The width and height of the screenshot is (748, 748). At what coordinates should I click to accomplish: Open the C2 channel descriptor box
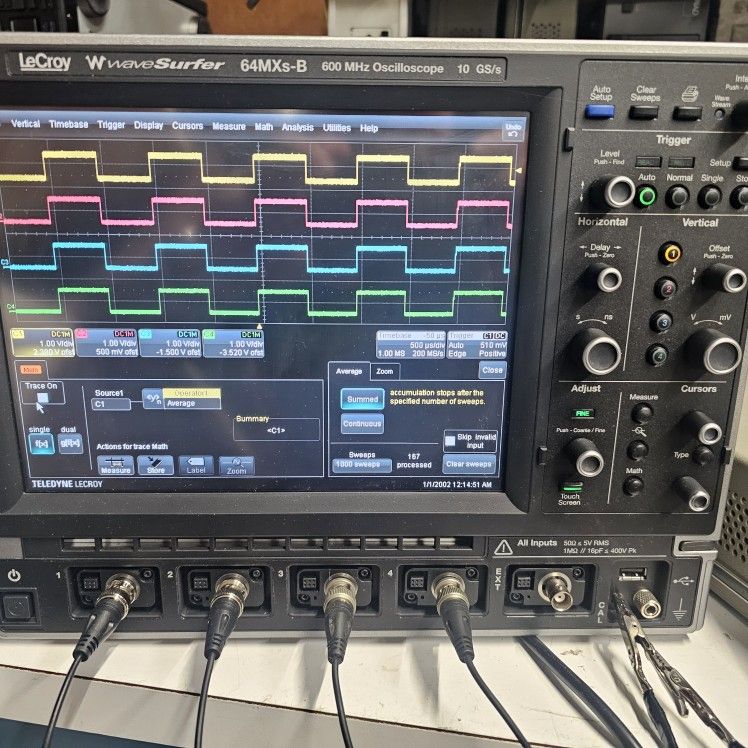[x=106, y=343]
